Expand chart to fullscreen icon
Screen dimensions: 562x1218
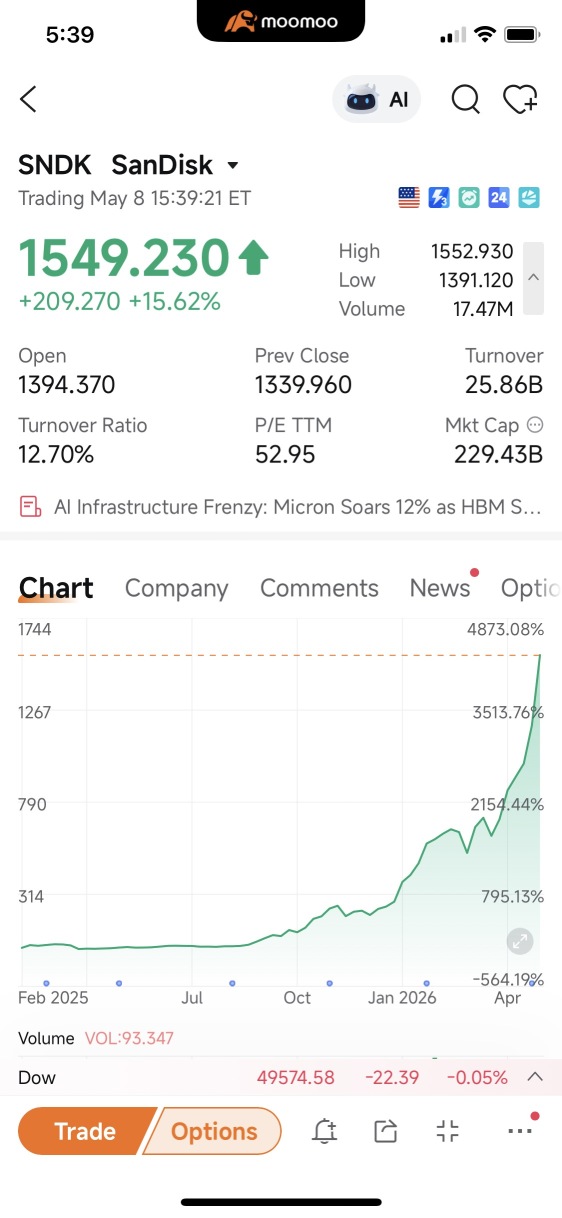click(520, 941)
